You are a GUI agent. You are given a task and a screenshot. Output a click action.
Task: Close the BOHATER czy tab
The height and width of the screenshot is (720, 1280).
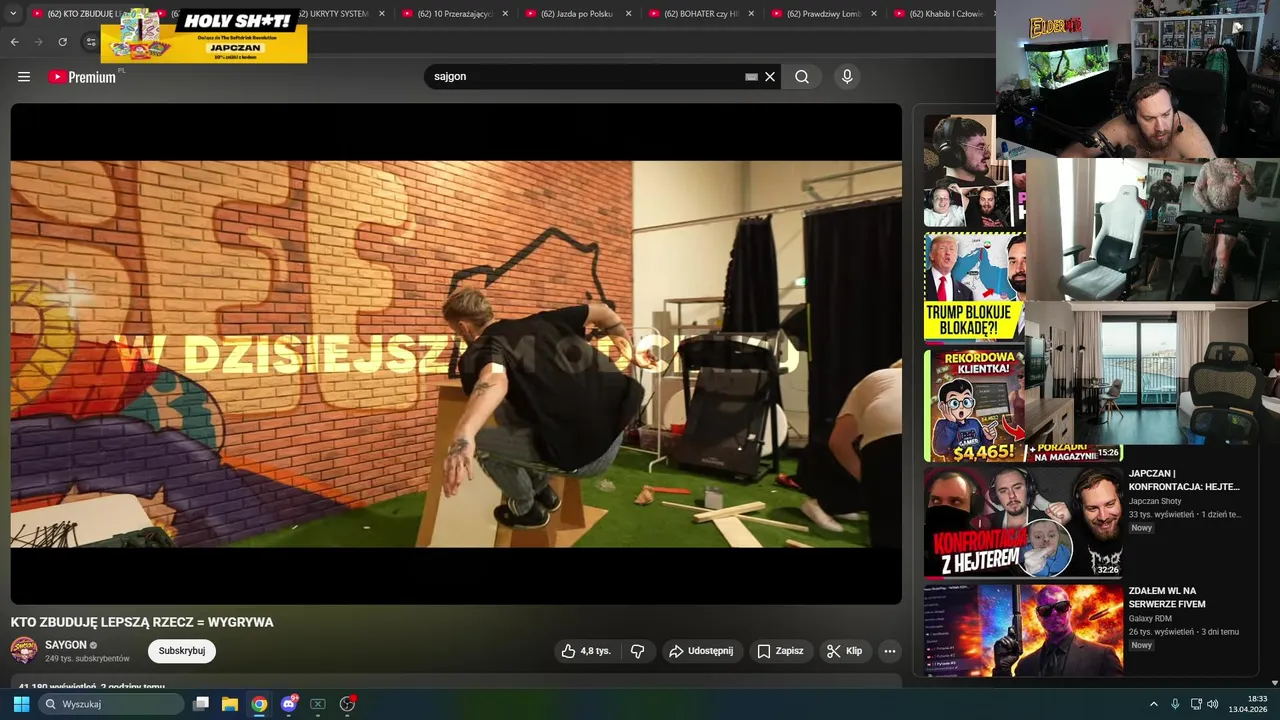751,14
